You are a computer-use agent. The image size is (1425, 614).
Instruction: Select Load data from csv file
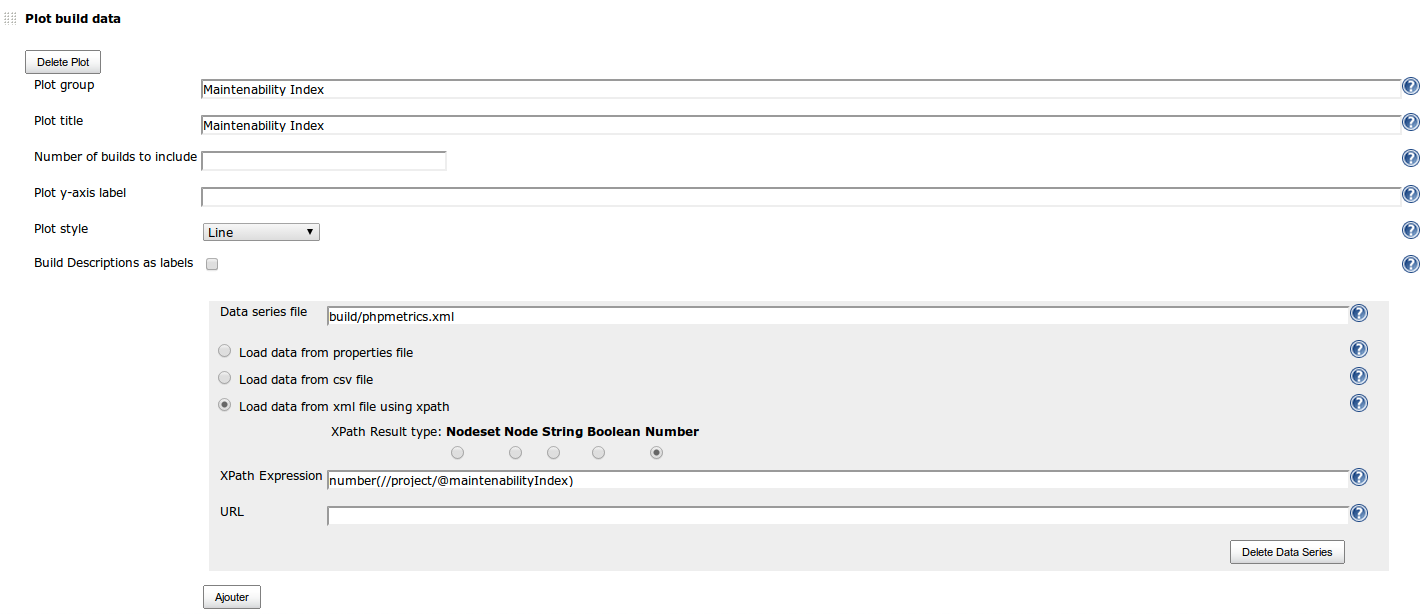225,379
